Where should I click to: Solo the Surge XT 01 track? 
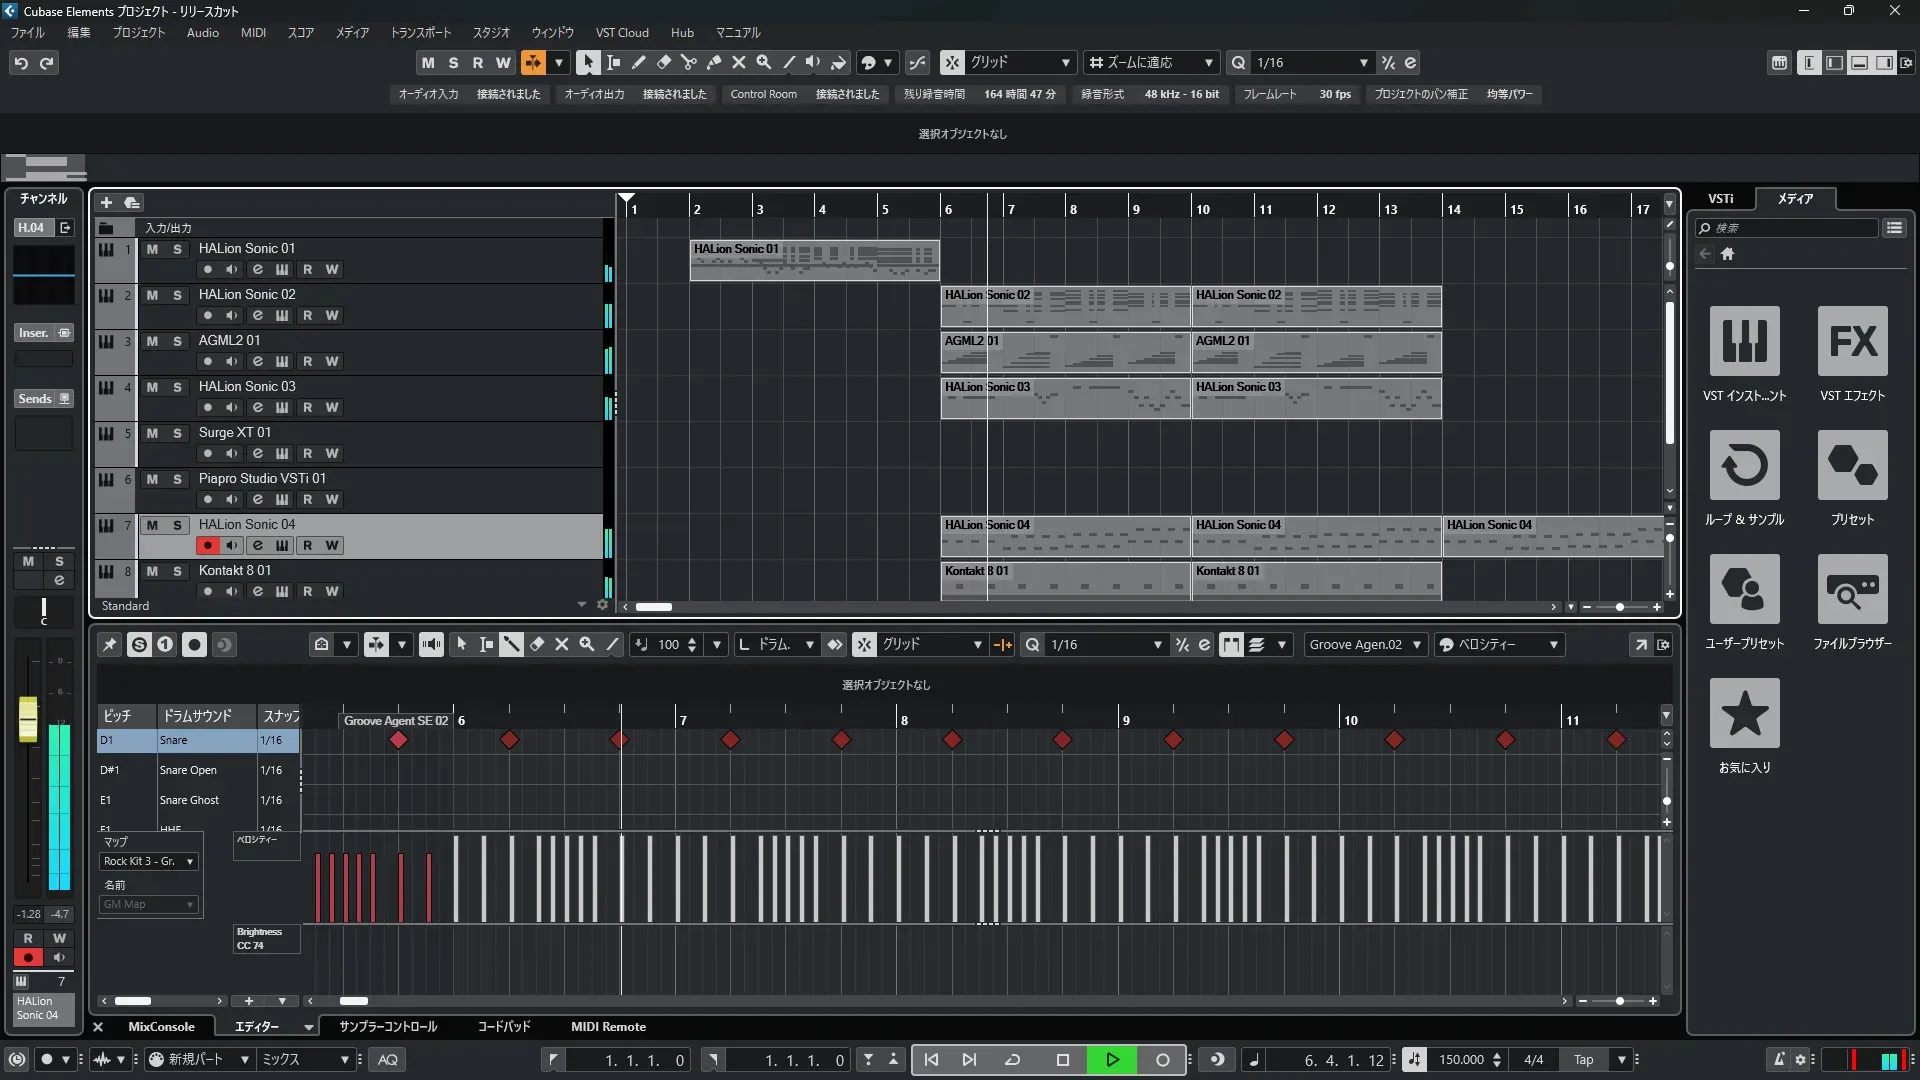click(177, 433)
